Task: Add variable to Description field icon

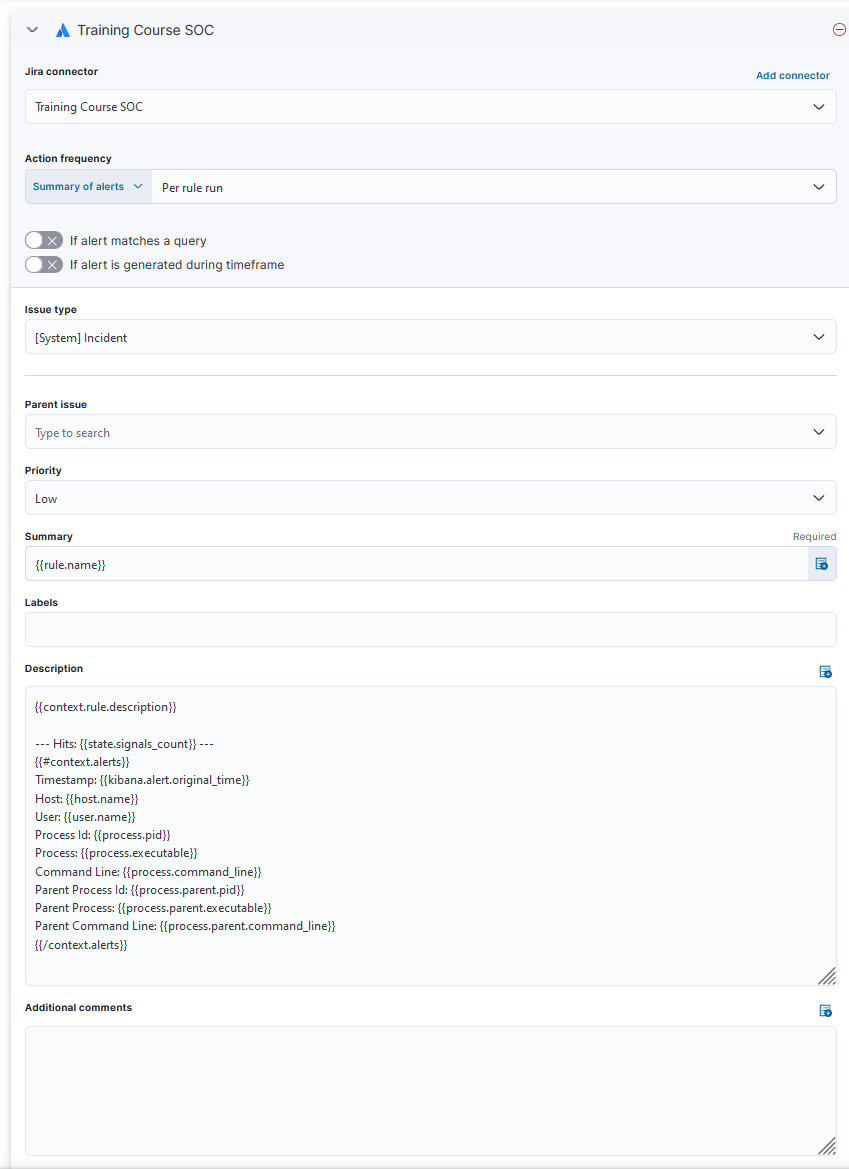Action: (826, 671)
